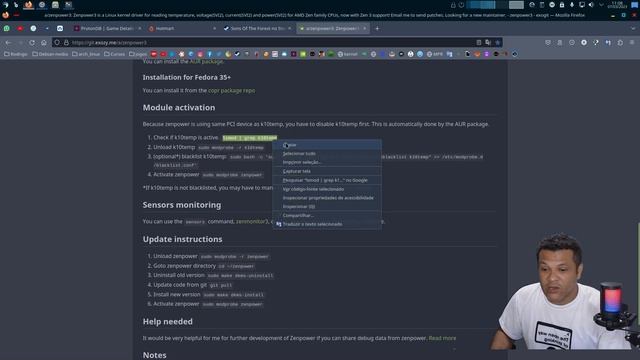This screenshot has height=360, width=640.
Task: Click the padlock site-security icon
Action: click(x=66, y=42)
